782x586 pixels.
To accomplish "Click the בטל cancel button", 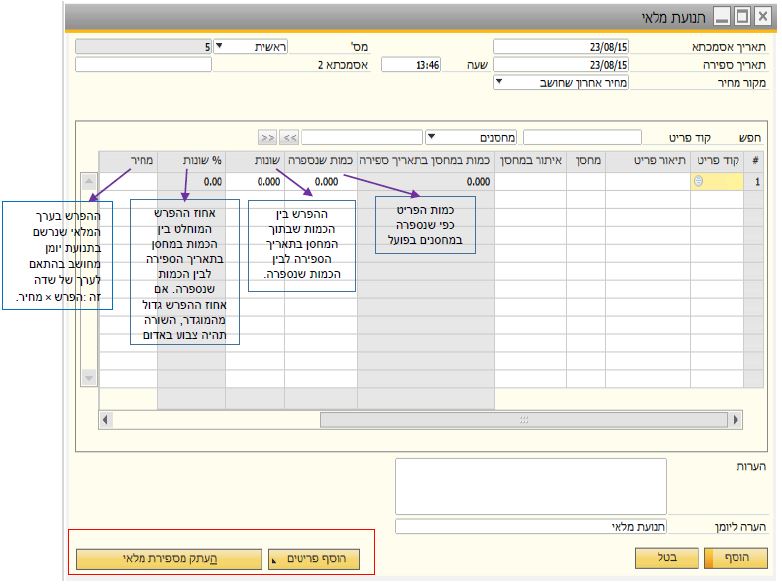I will pyautogui.click(x=667, y=558).
